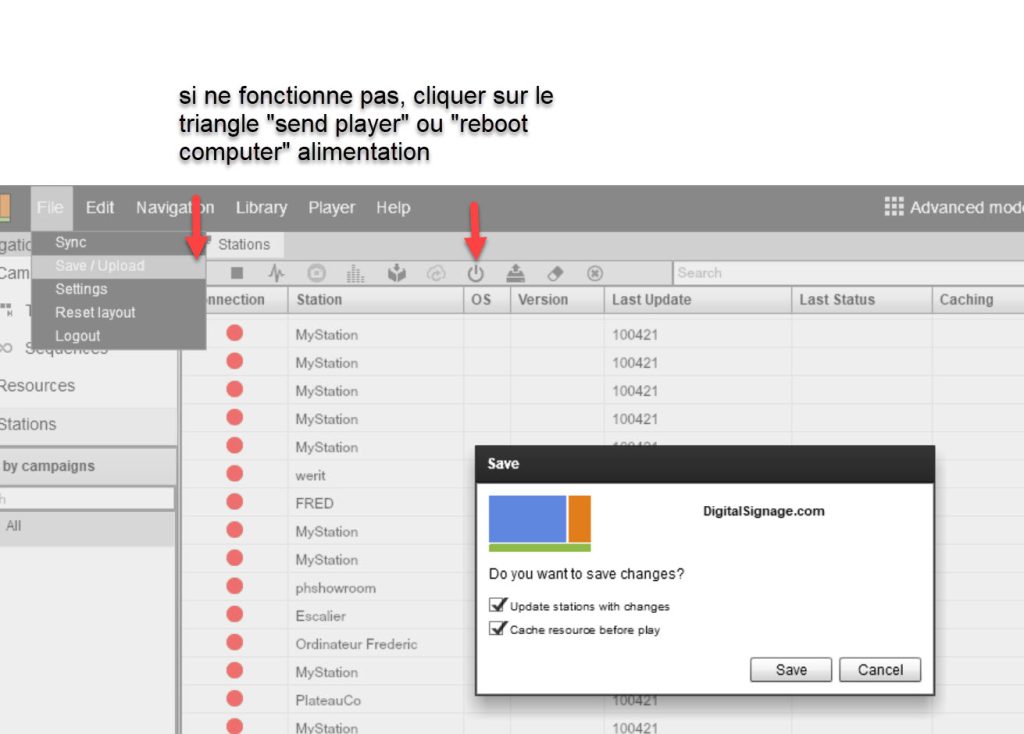The width and height of the screenshot is (1024, 734).
Task: Select the FRED station row
Action: (x=314, y=503)
